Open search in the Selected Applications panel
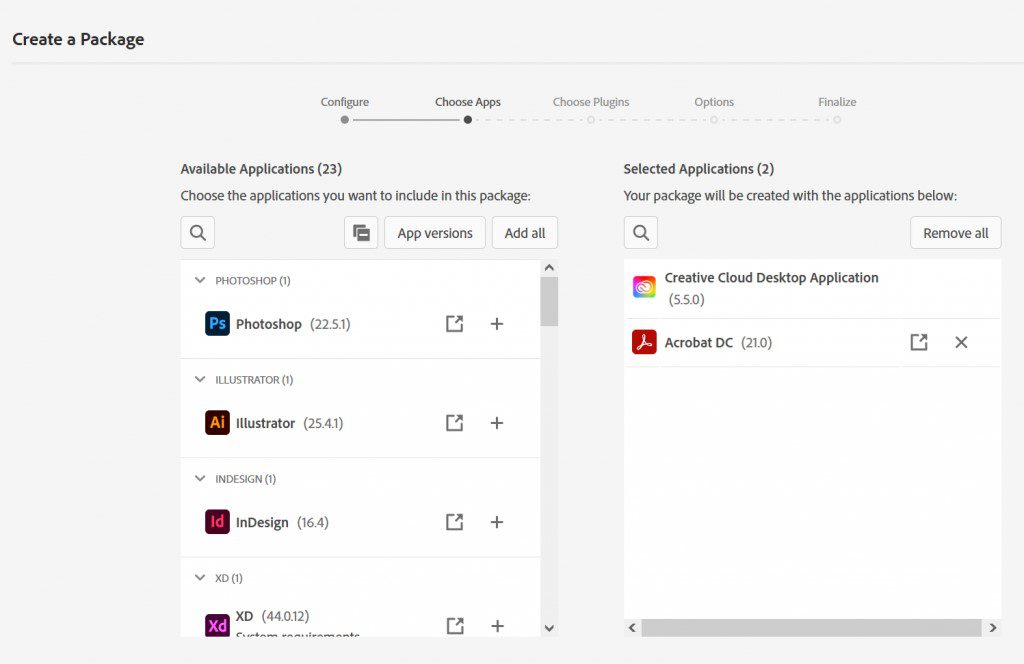Image resolution: width=1024 pixels, height=664 pixels. pos(640,232)
